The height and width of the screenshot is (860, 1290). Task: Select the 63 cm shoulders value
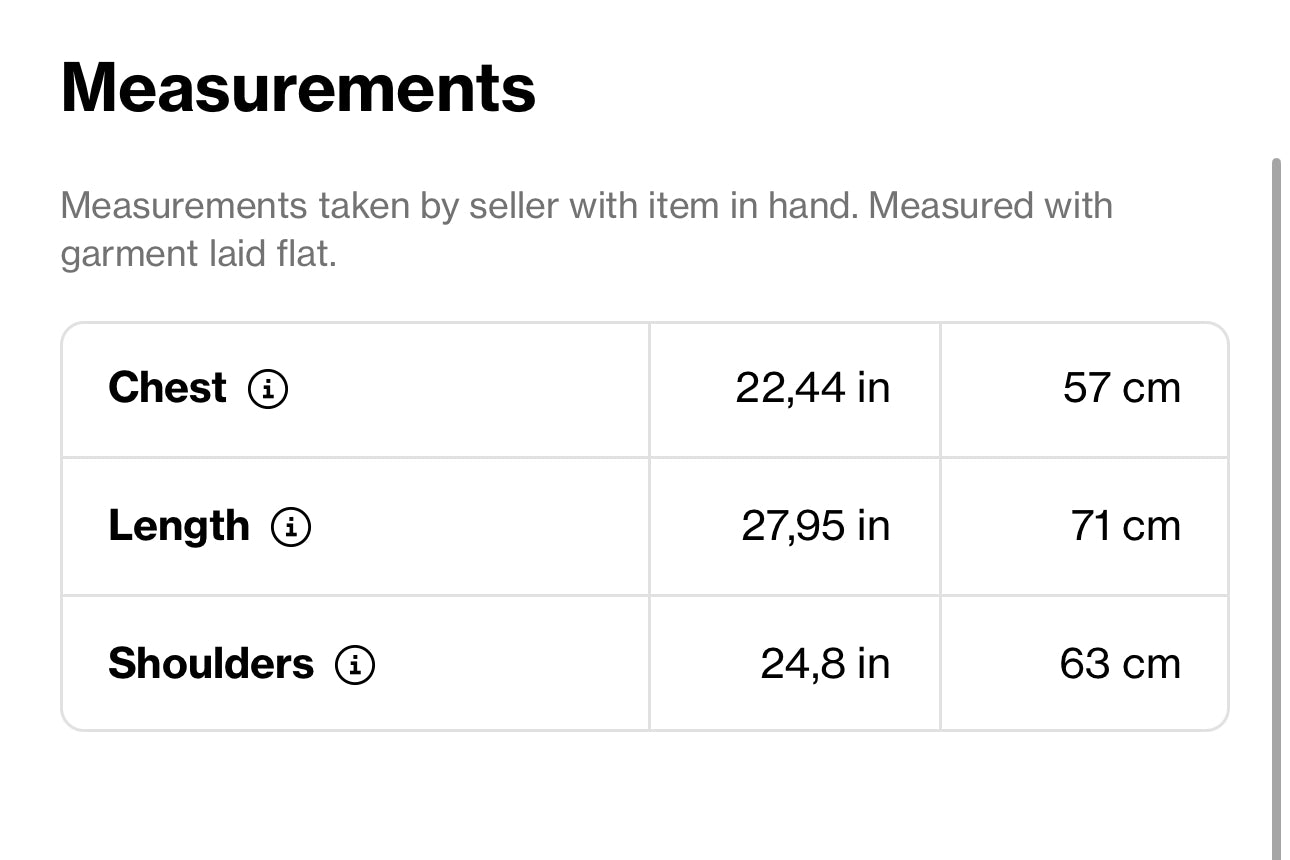pyautogui.click(x=1120, y=664)
